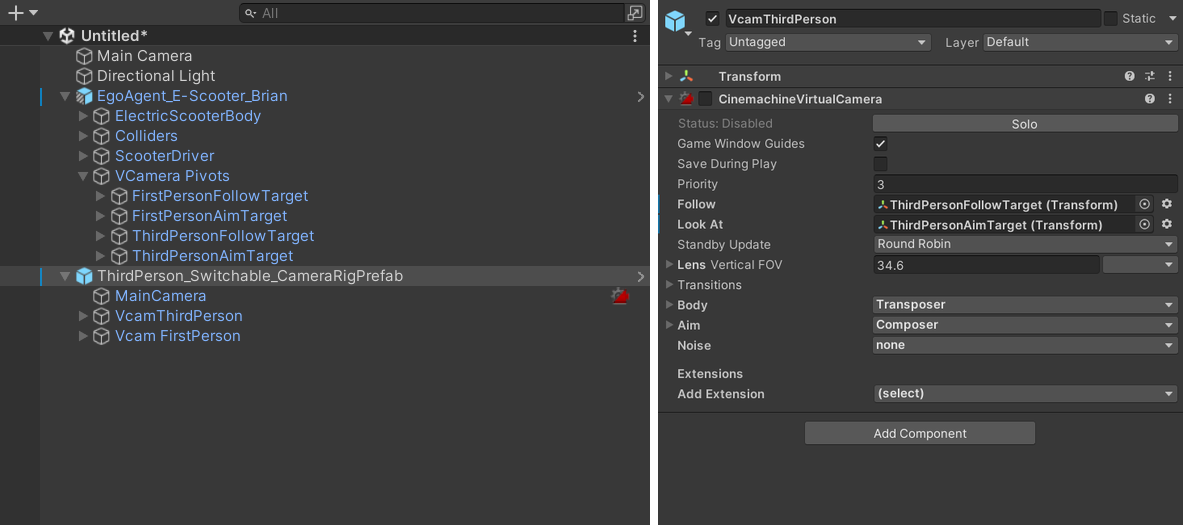Open the dropdown arrow beside the plus button

point(33,13)
